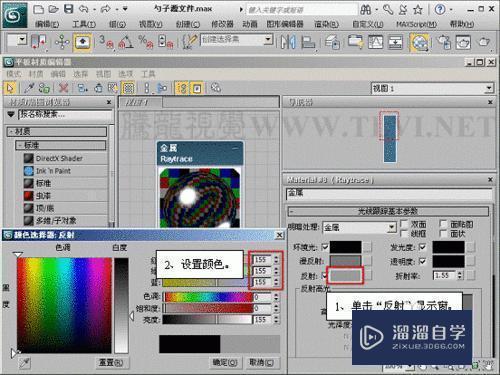
Task: Click the binoculars search icon
Action: pyautogui.click(x=366, y=9)
